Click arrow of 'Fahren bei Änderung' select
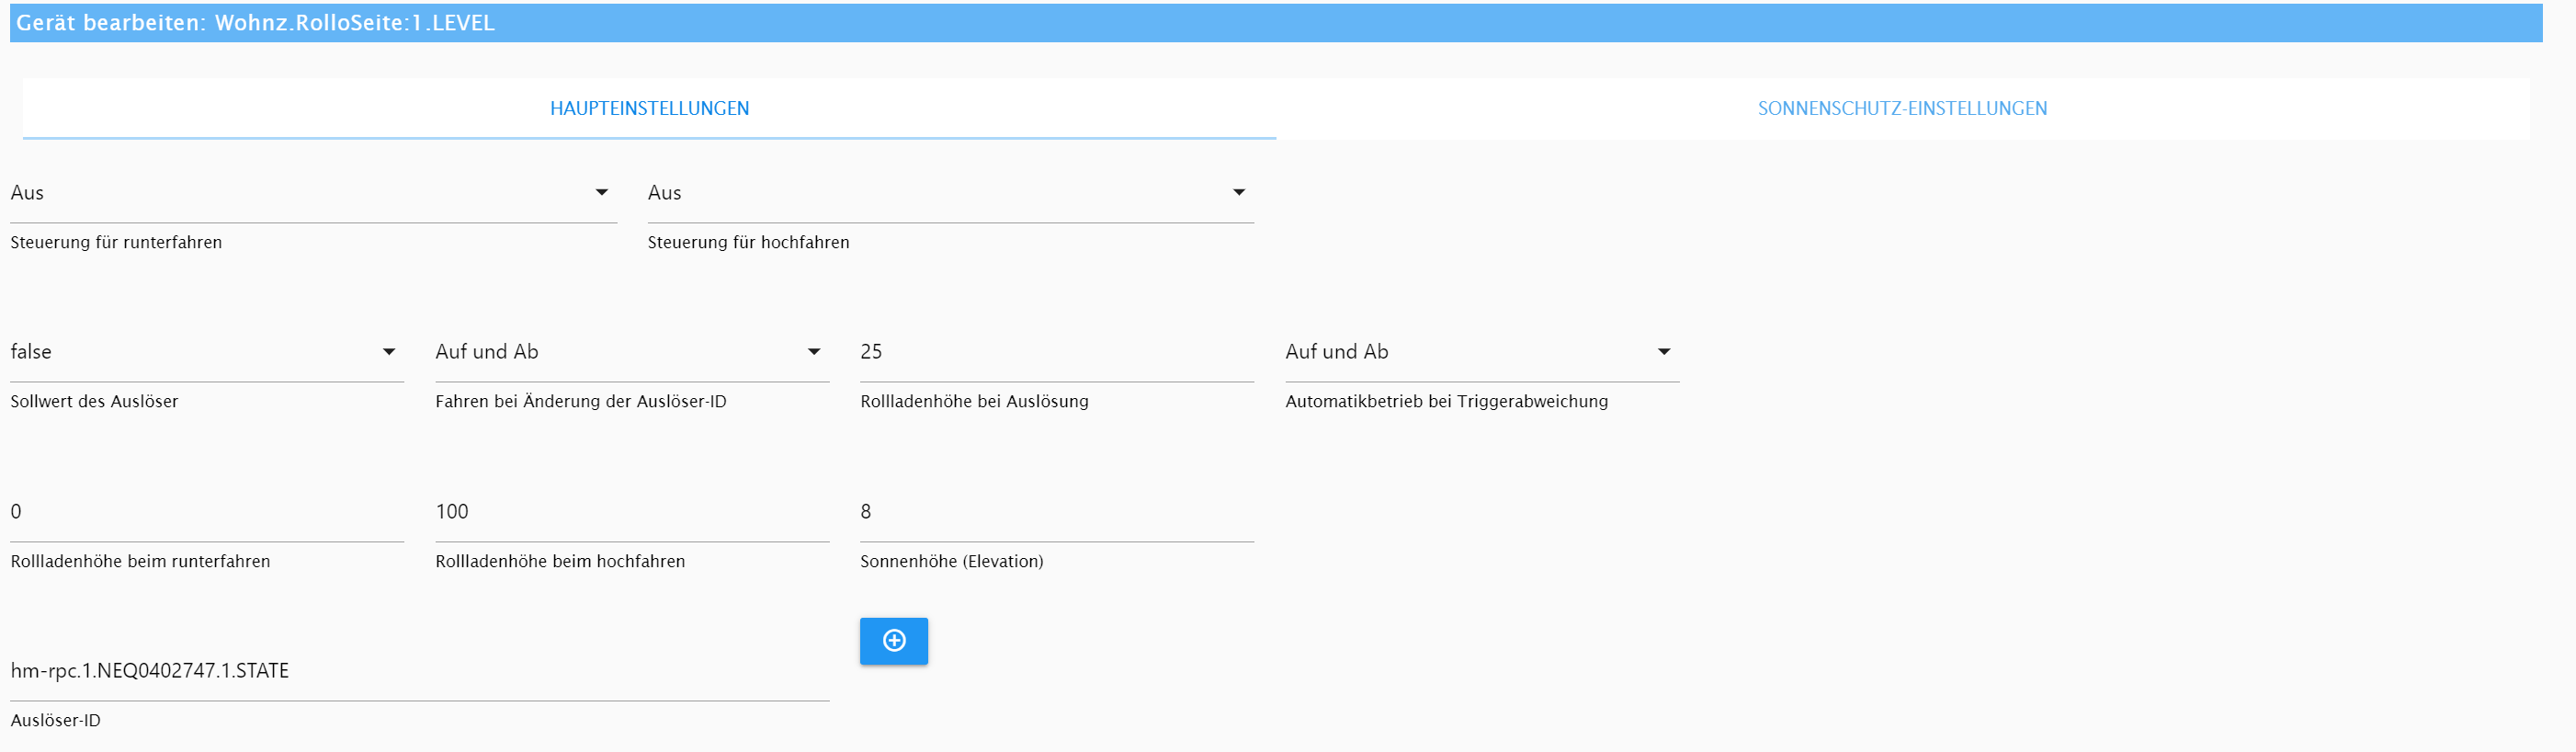This screenshot has width=2576, height=752. coord(814,352)
